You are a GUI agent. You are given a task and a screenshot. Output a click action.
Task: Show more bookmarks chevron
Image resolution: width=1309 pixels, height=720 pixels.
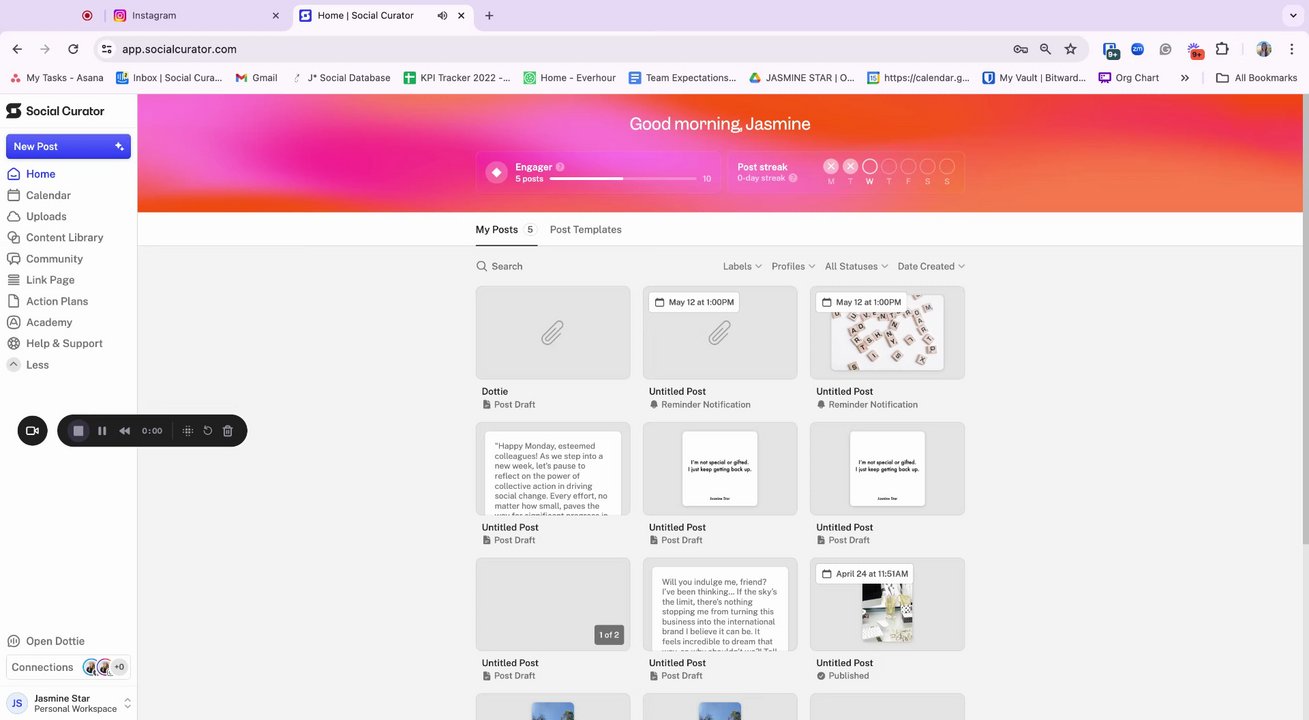click(x=1185, y=77)
